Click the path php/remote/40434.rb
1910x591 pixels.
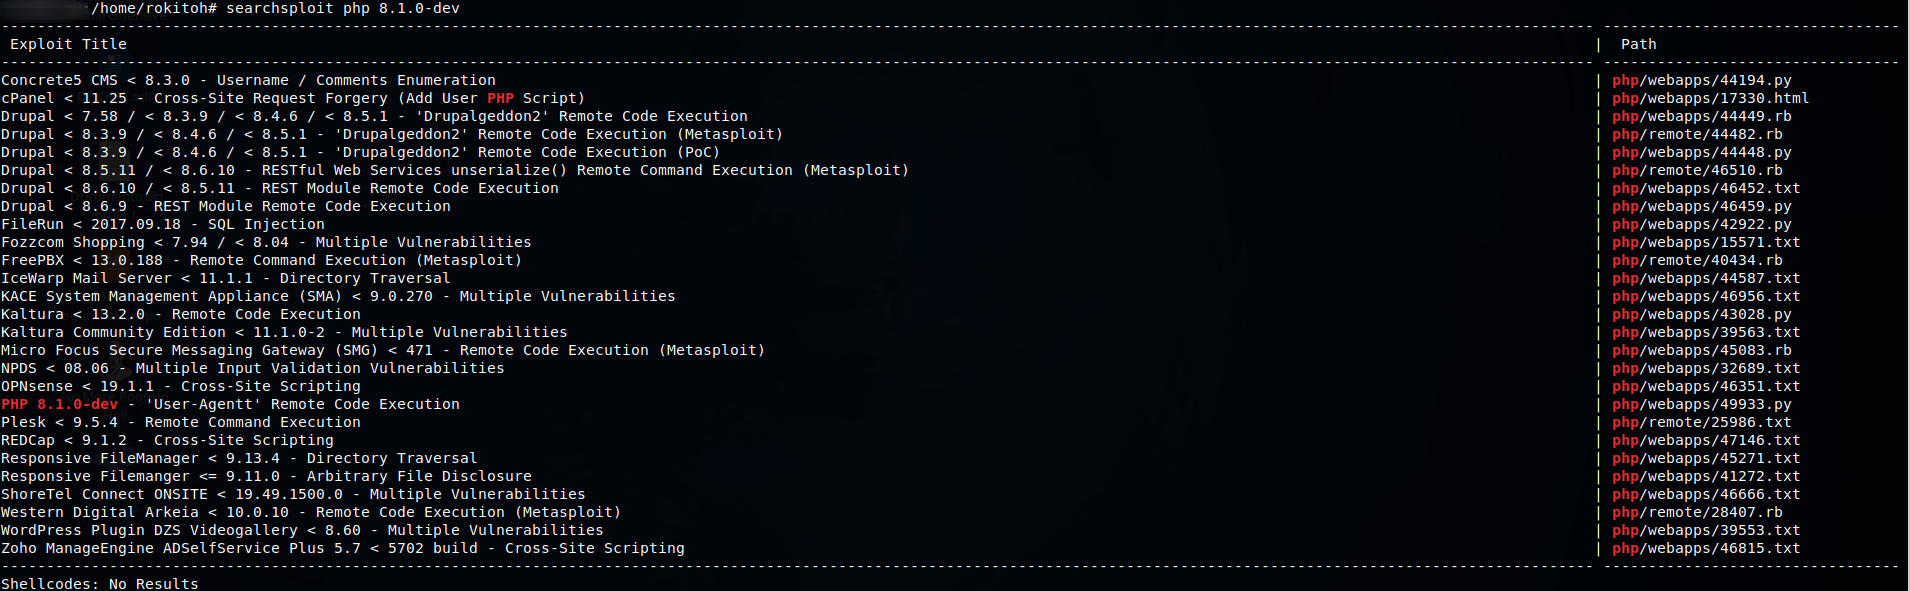[1697, 260]
